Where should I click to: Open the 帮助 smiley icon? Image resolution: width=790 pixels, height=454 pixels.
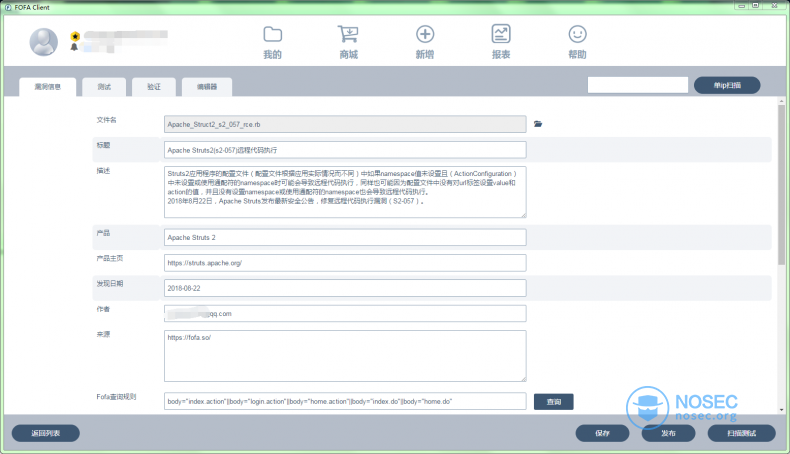[x=577, y=34]
